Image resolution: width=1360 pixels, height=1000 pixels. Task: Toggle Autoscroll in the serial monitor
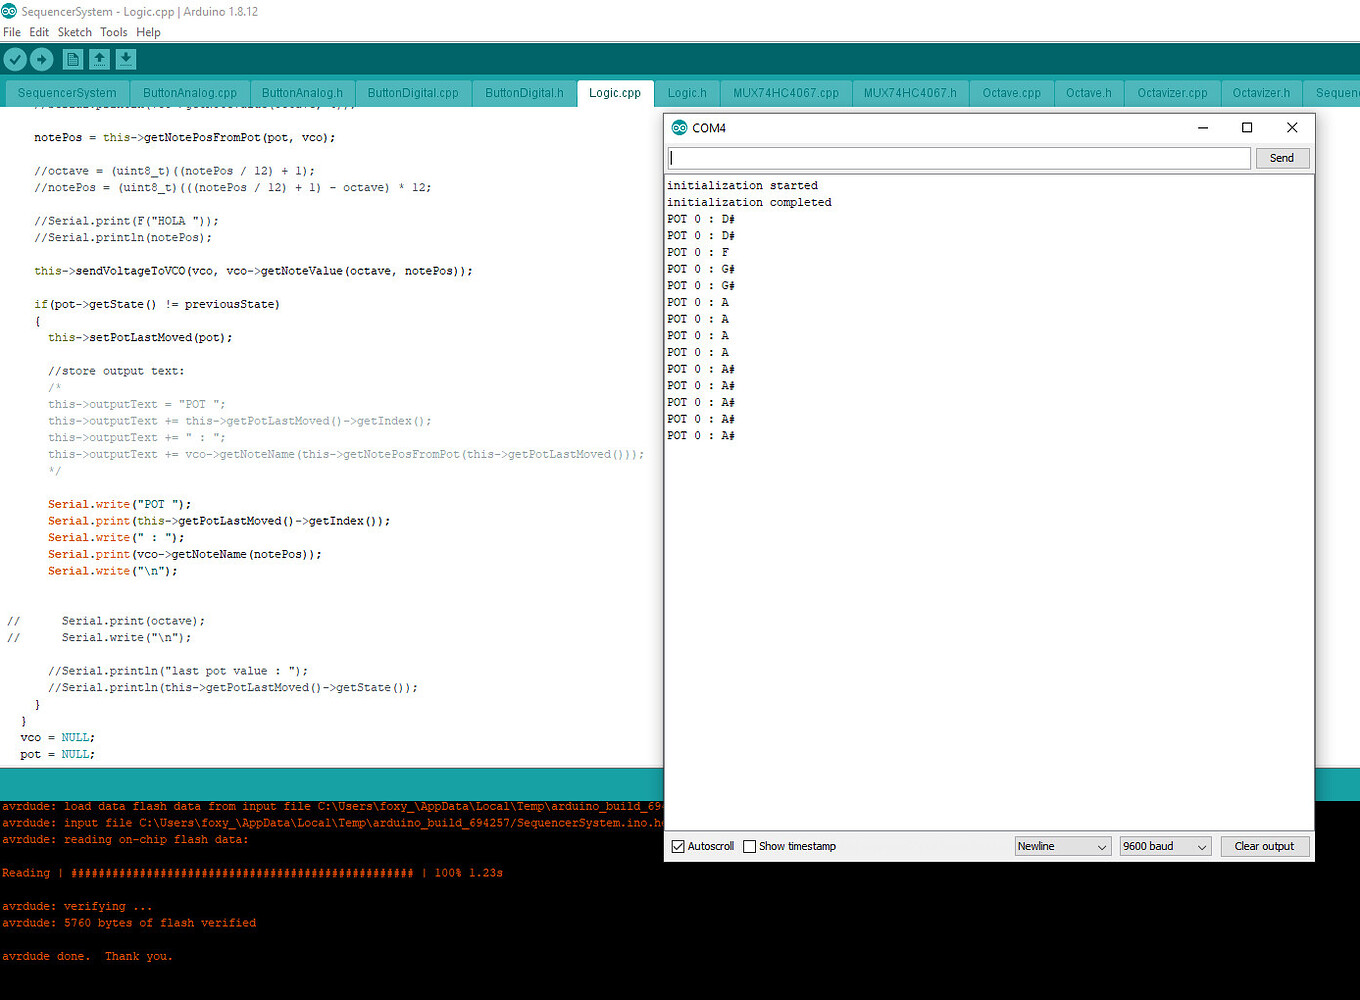677,846
